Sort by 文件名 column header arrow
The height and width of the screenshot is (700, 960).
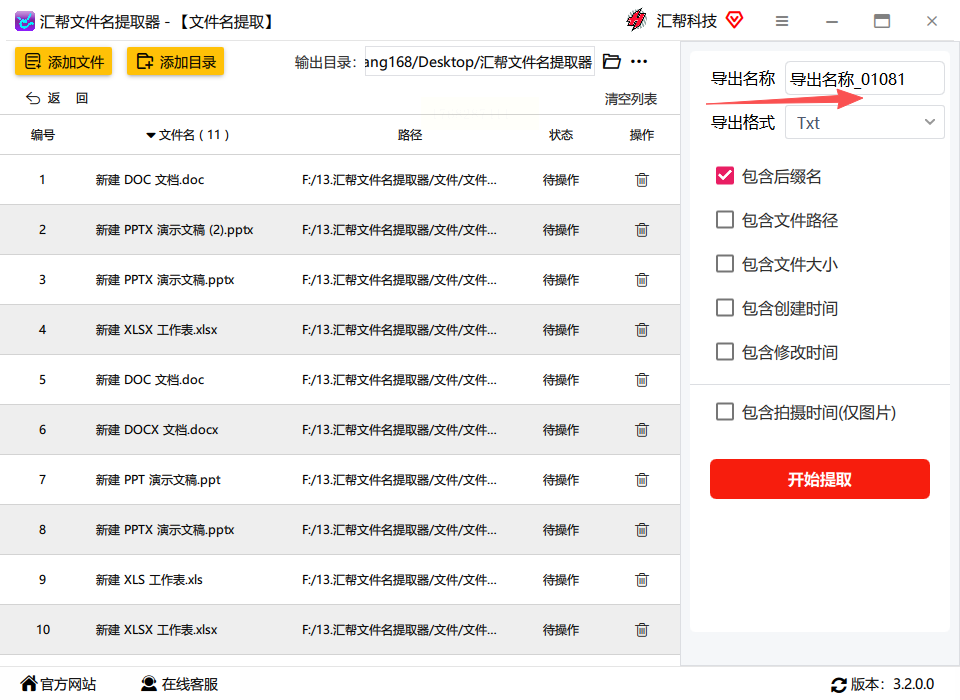click(151, 135)
